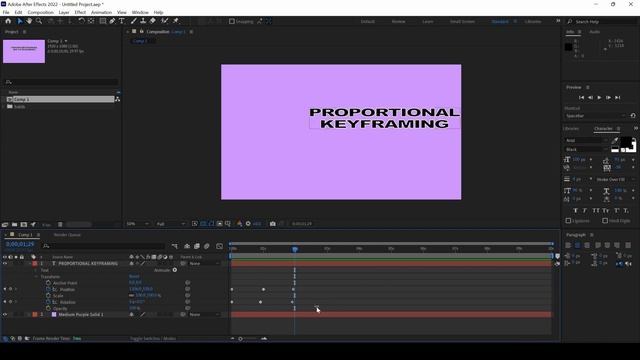Image resolution: width=640 pixels, height=360 pixels.
Task: Switch to the Libraries panel tab
Action: [571, 129]
